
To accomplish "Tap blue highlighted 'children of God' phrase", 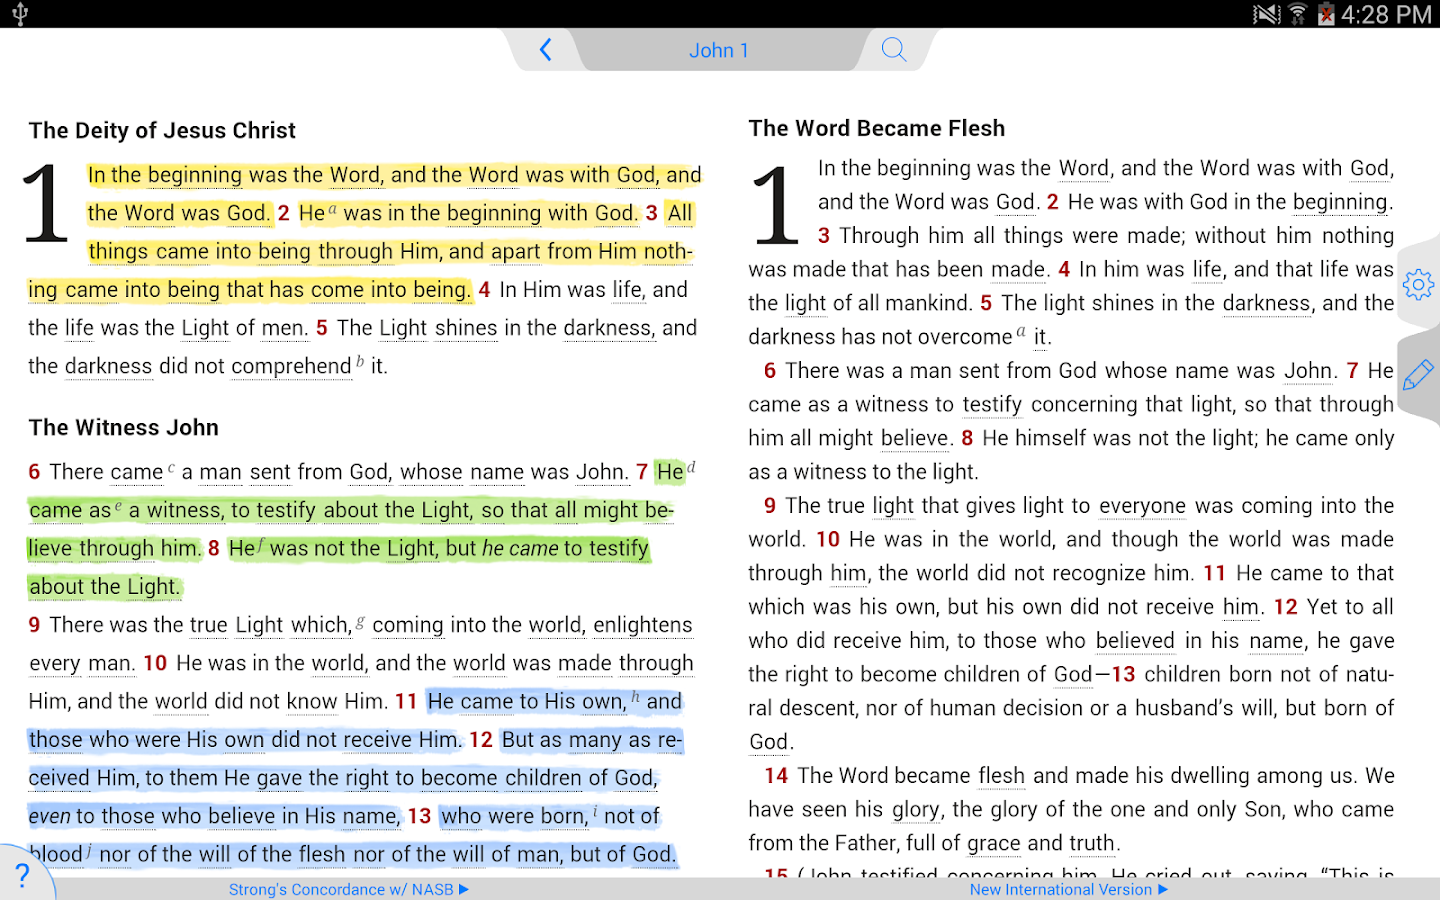I will [x=579, y=778].
